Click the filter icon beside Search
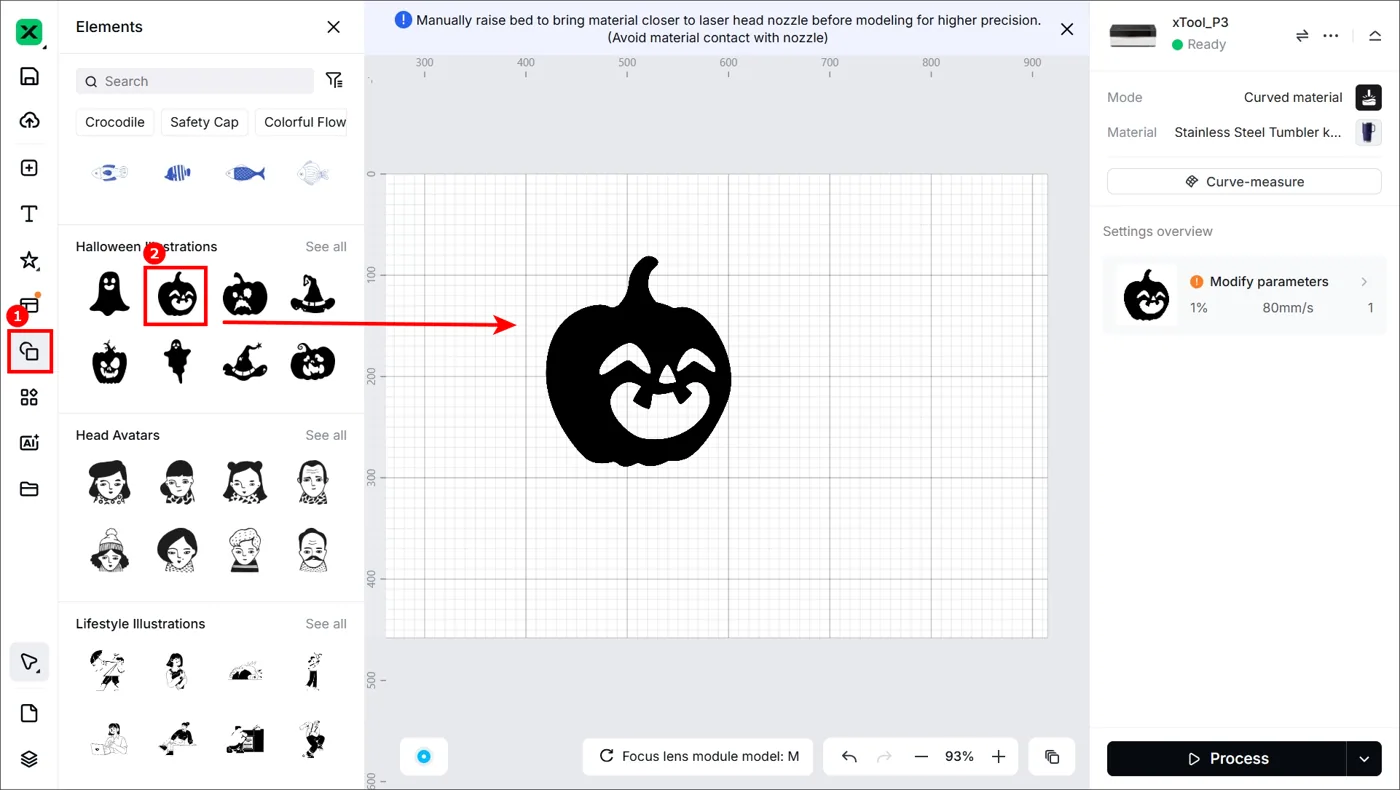This screenshot has width=1400, height=790. (x=334, y=80)
